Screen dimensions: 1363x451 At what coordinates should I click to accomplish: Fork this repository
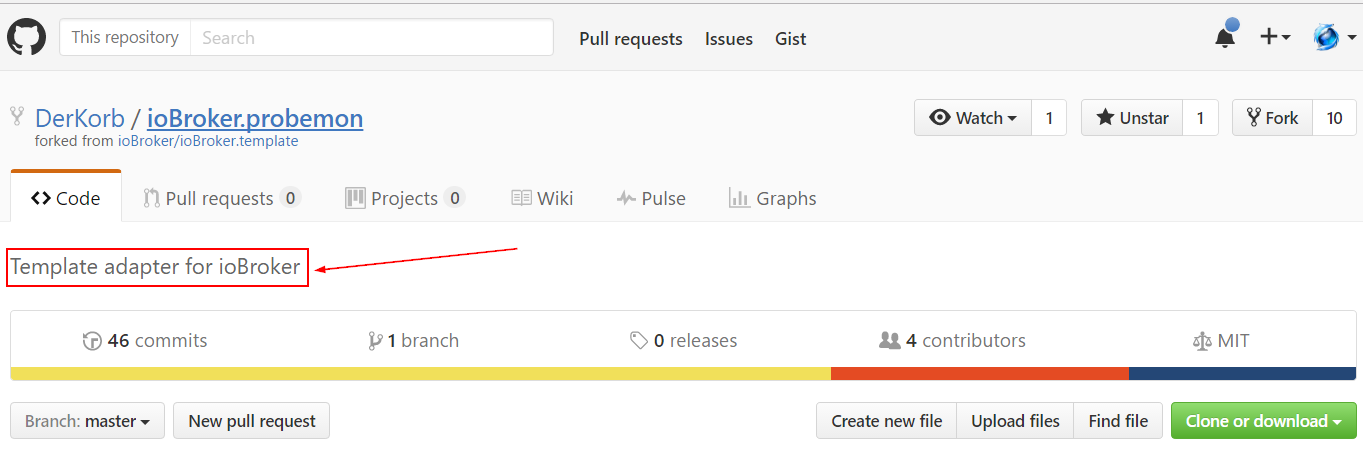(1272, 118)
